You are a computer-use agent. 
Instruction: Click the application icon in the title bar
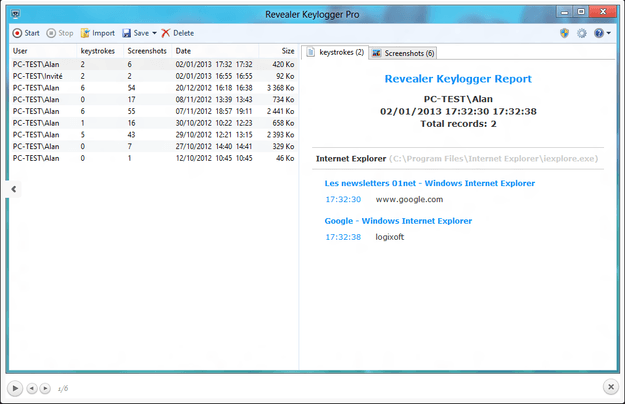pyautogui.click(x=16, y=14)
